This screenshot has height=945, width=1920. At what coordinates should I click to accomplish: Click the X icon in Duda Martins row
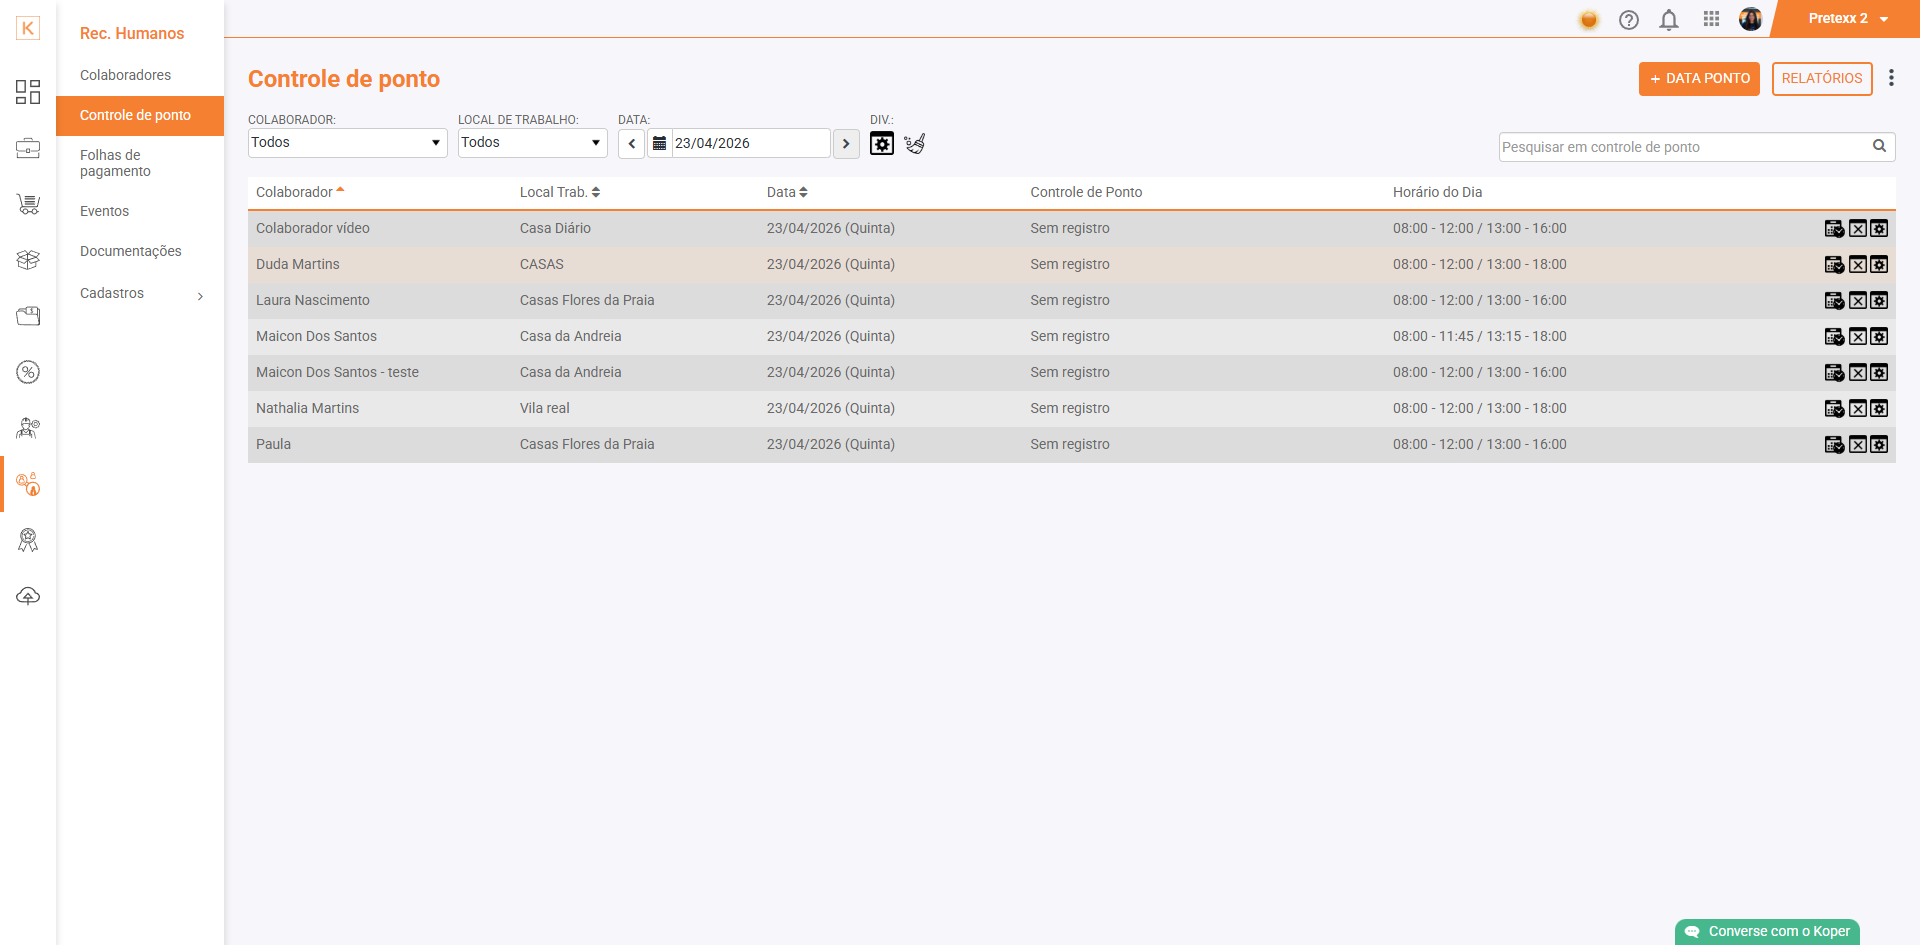pyautogui.click(x=1858, y=265)
